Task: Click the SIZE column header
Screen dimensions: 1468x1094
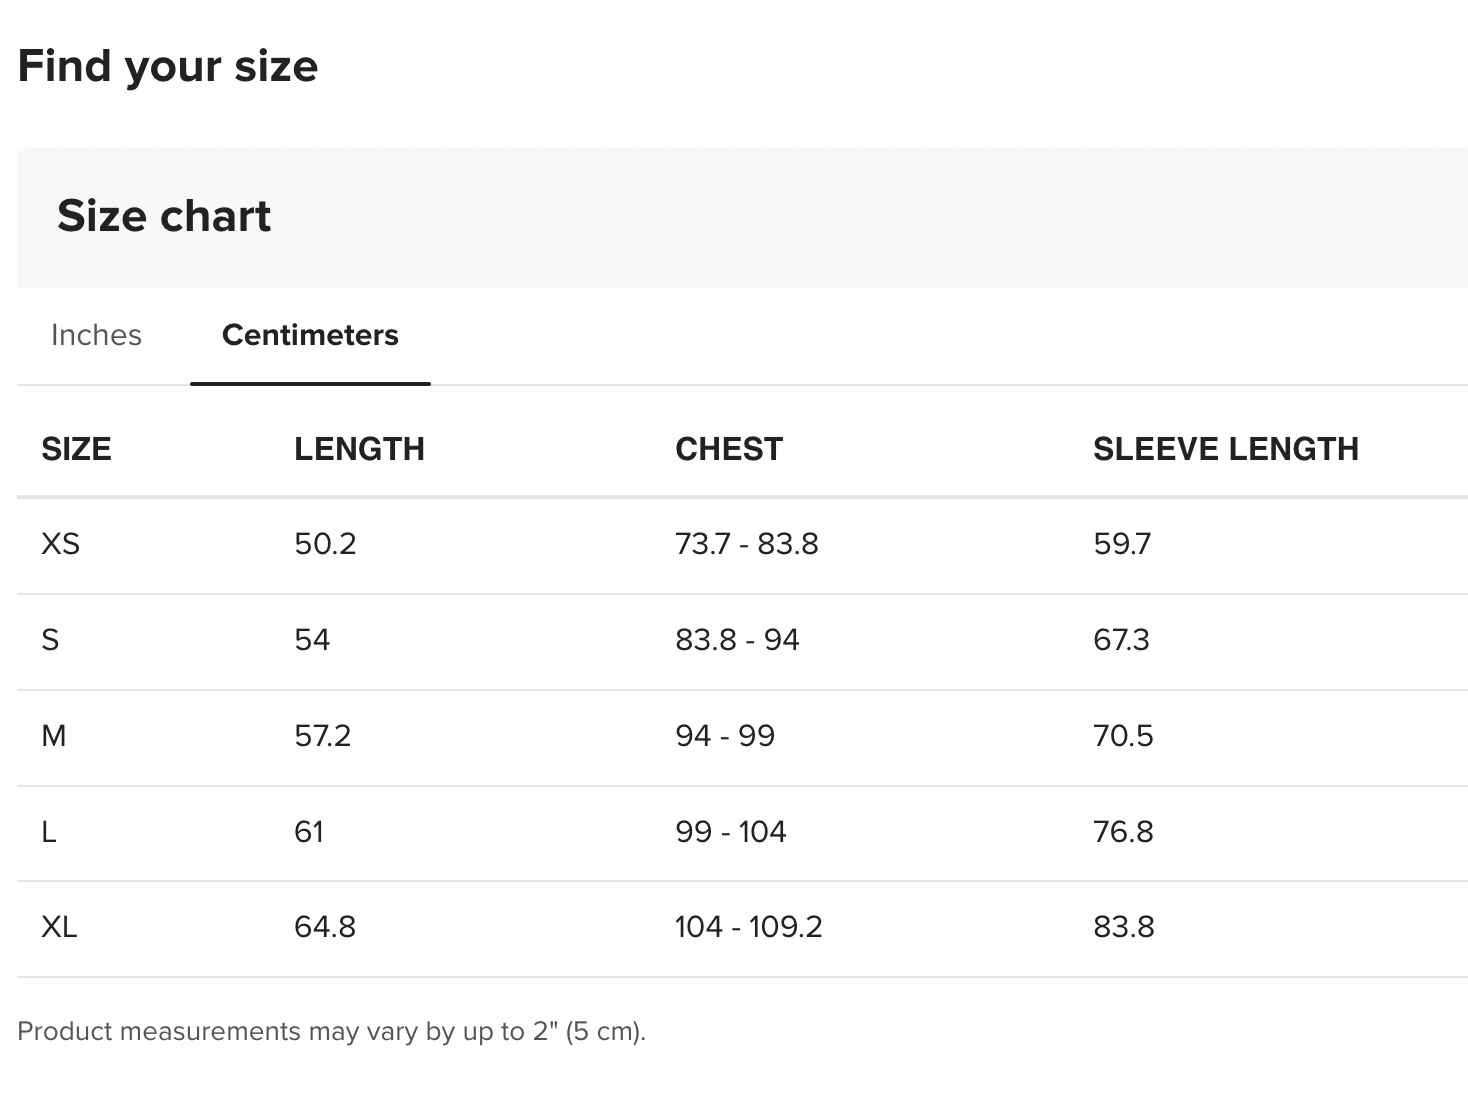Action: pos(76,449)
